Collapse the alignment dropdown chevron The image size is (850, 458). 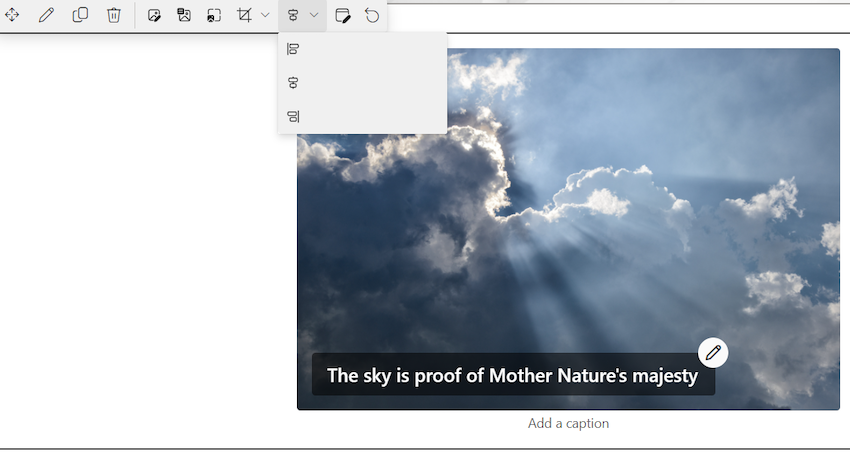coord(314,15)
